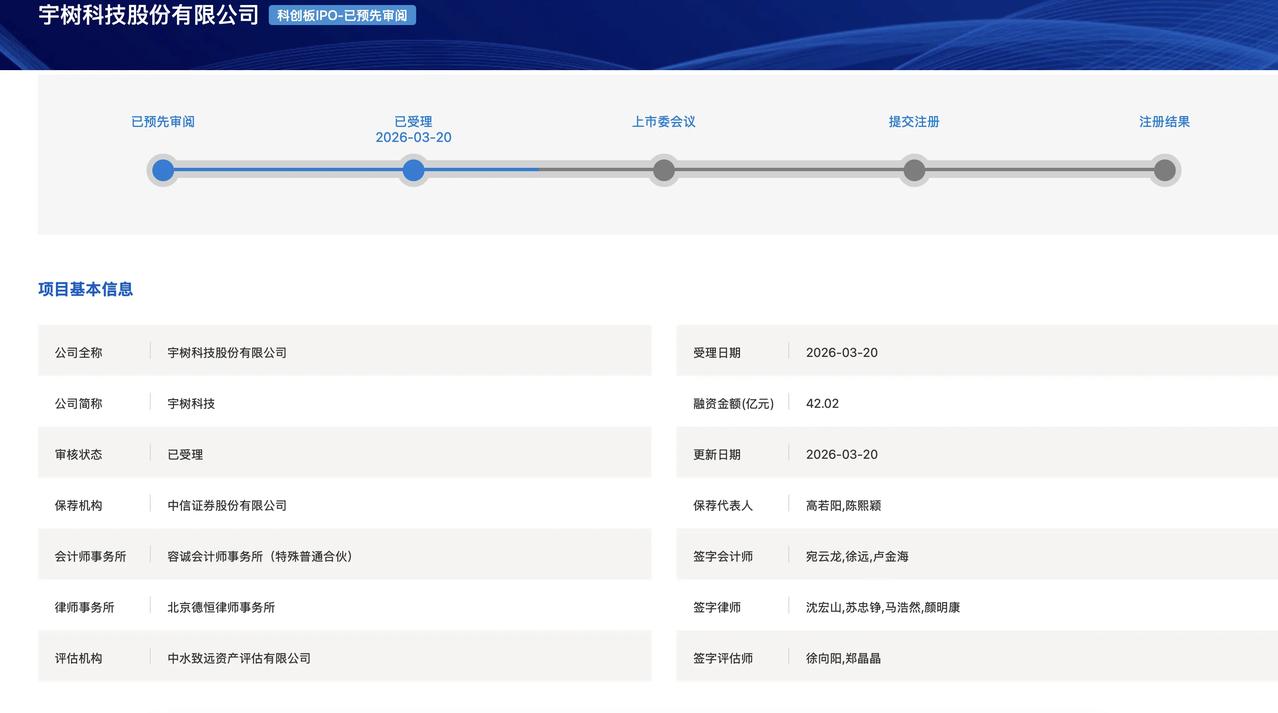
Task: Select the 提交注册 tab label
Action: [x=913, y=121]
